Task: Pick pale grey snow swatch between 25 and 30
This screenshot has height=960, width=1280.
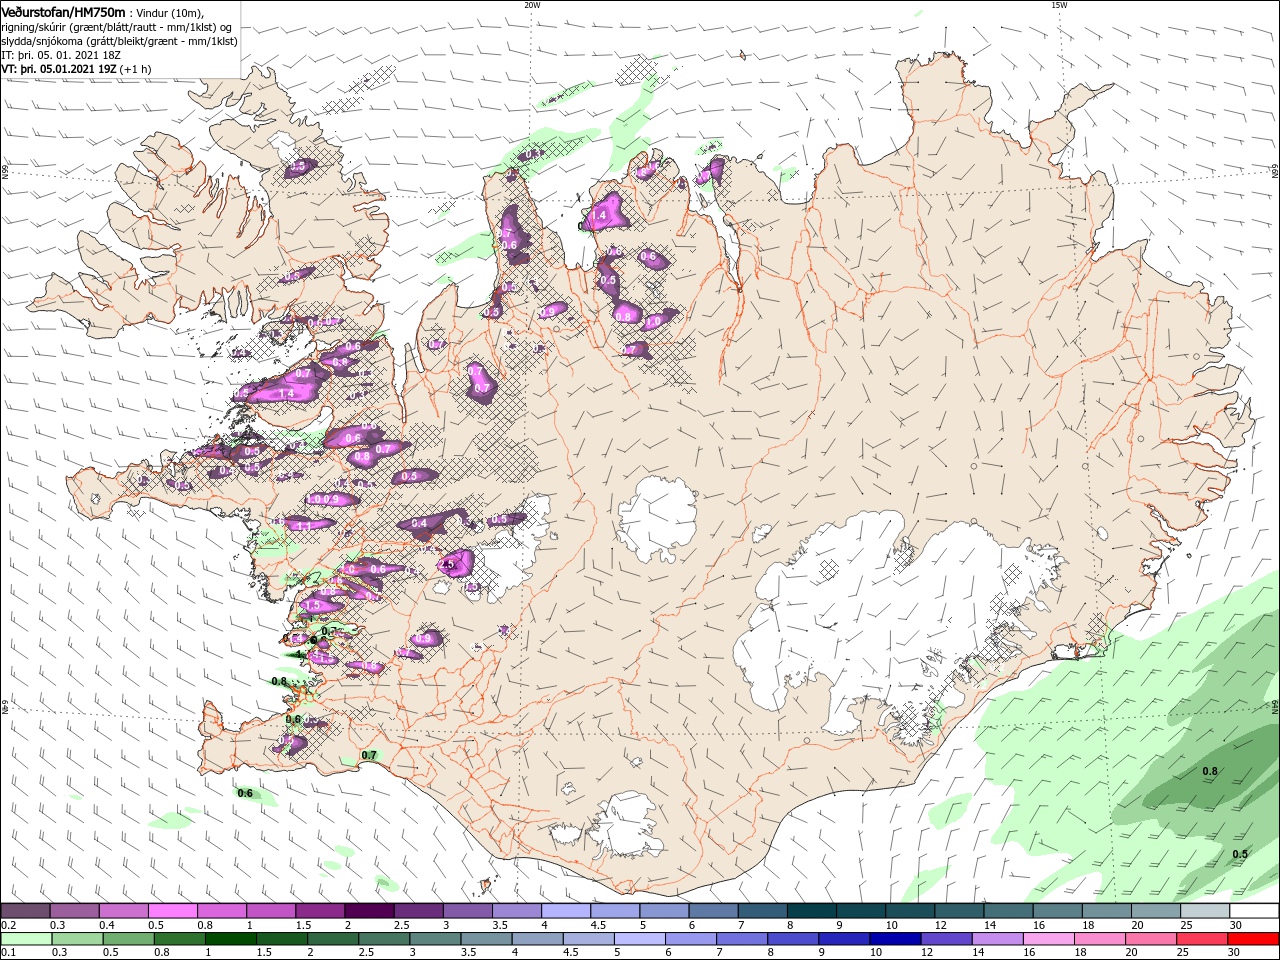Action: [1205, 911]
